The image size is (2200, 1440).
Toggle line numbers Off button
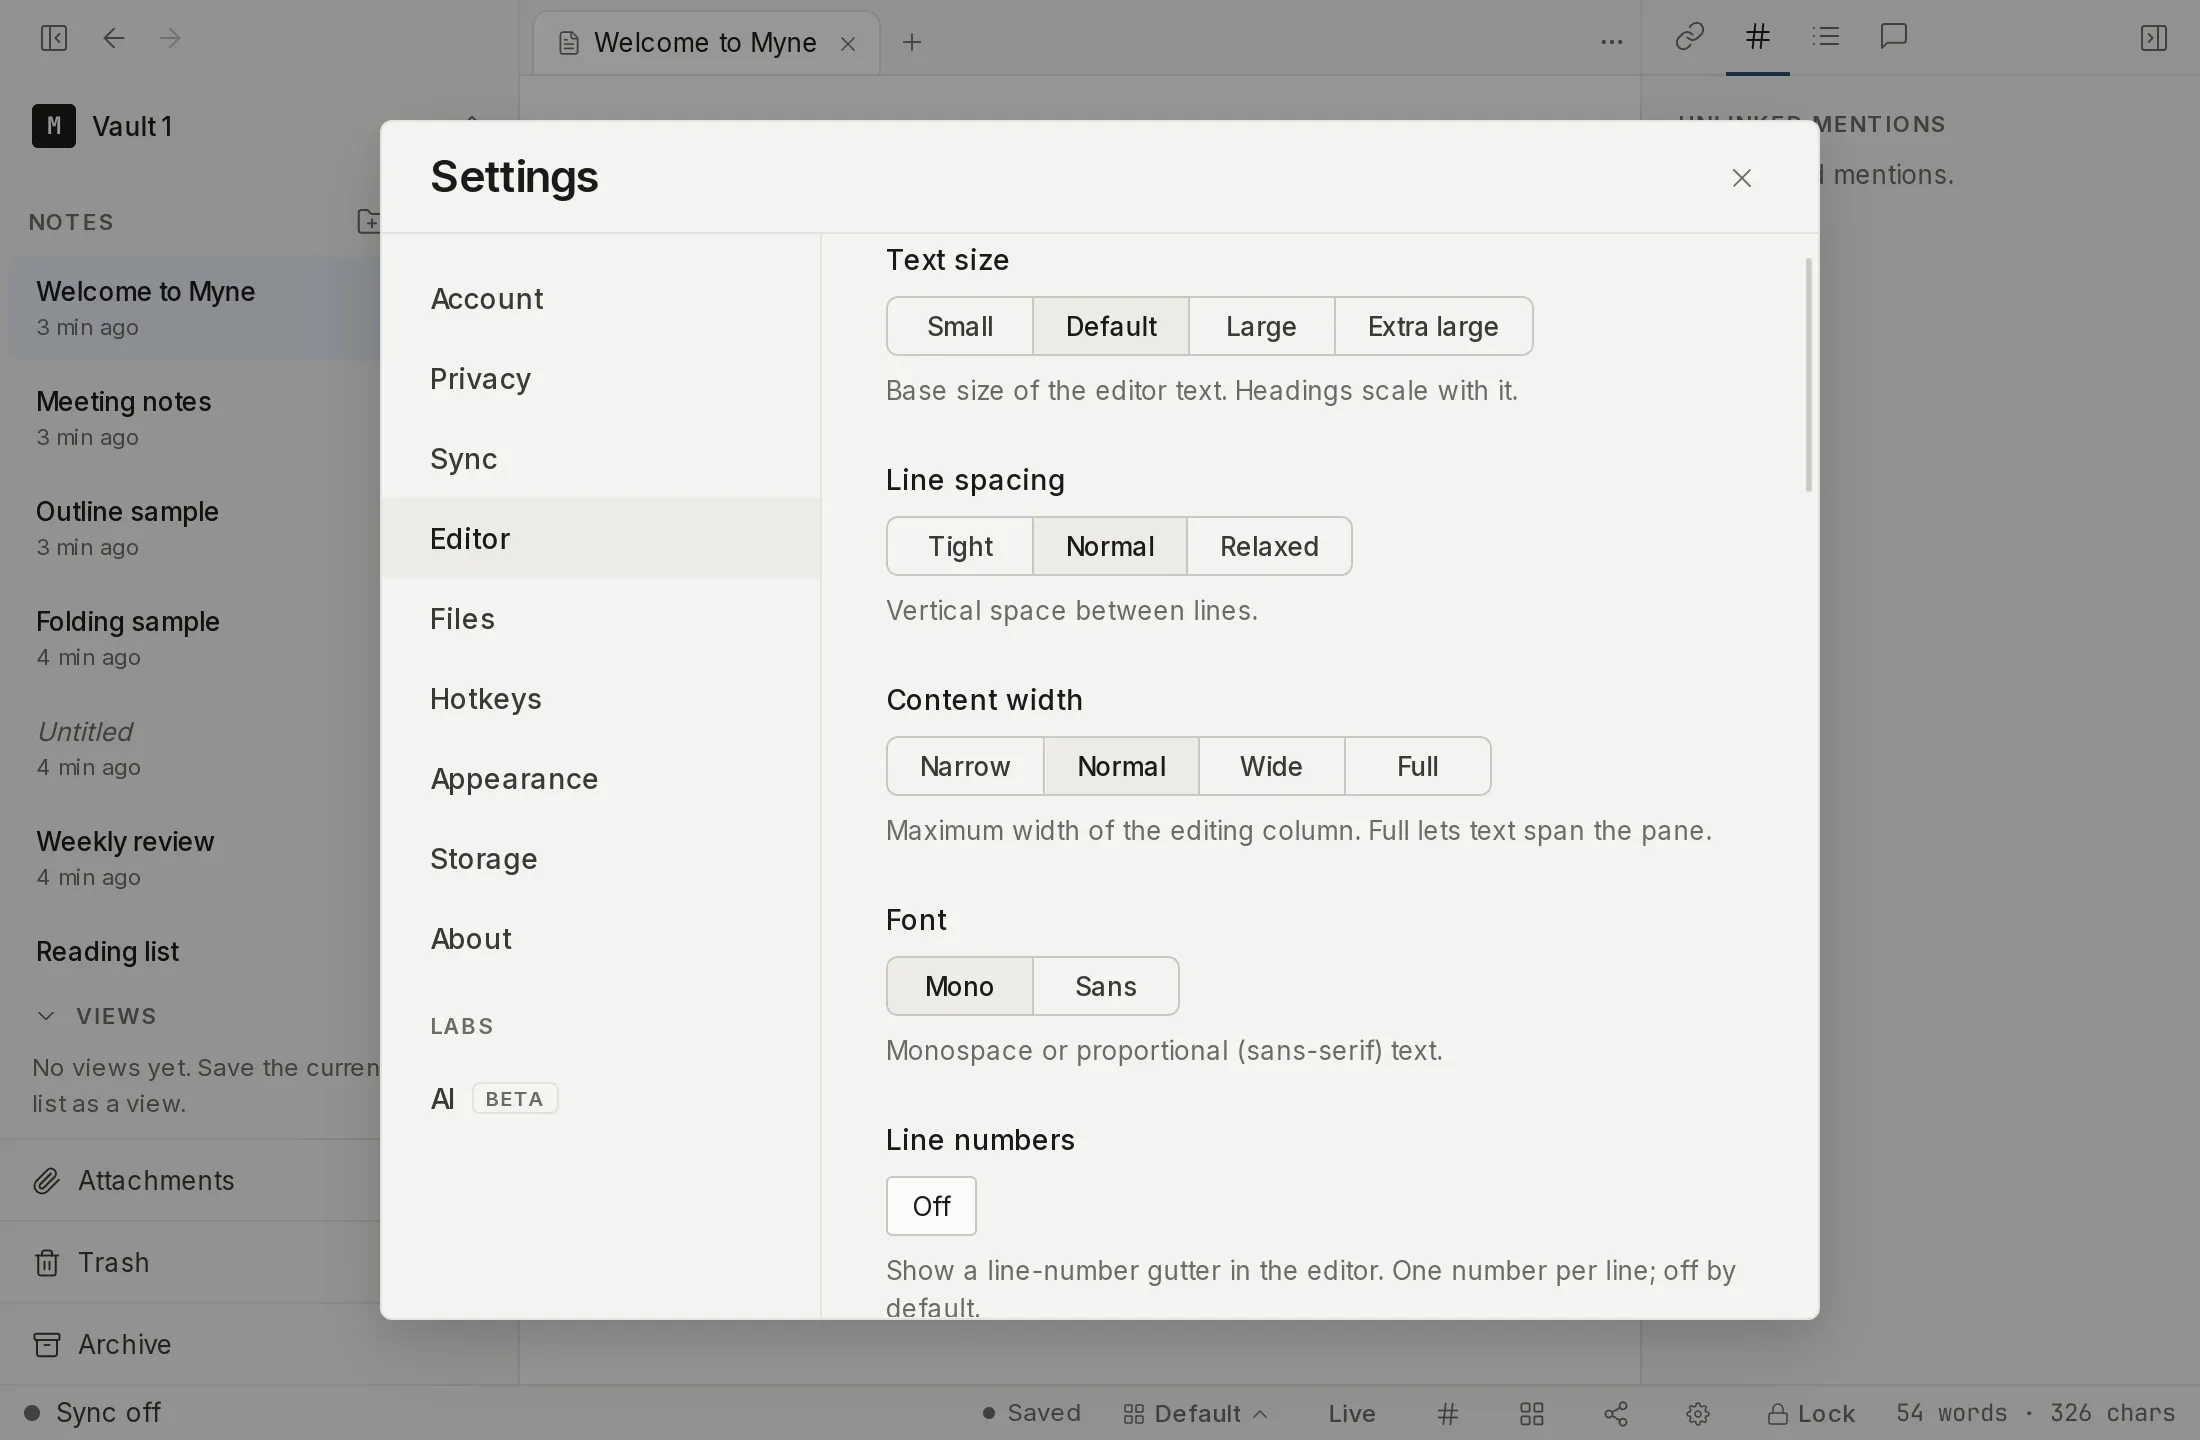tap(931, 1206)
